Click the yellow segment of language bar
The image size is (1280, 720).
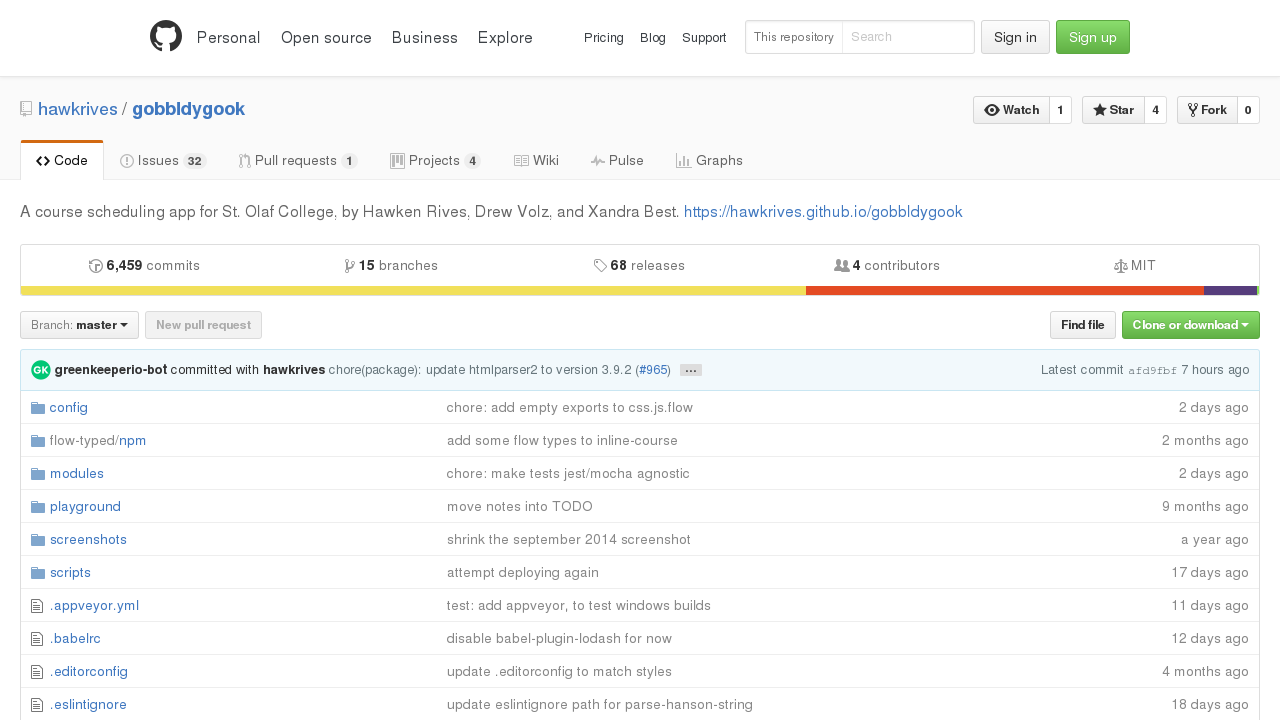point(413,291)
